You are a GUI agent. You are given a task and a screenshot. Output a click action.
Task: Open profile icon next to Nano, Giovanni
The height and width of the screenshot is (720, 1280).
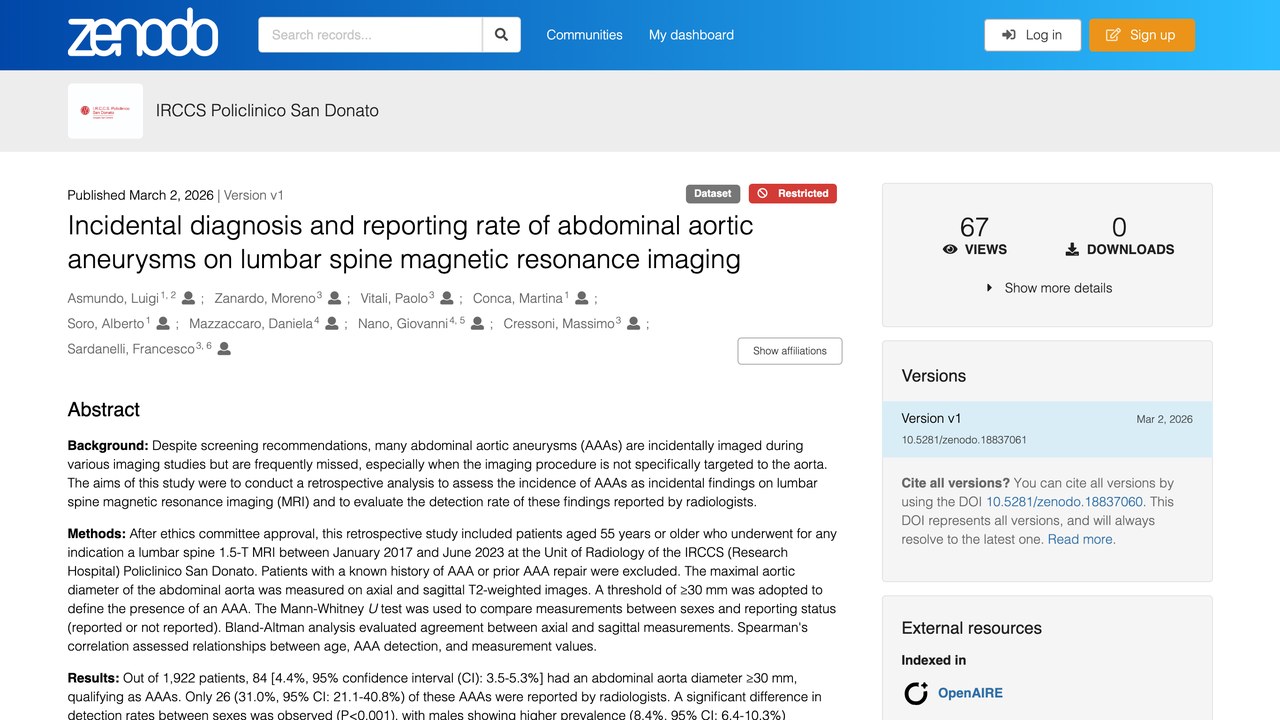pyautogui.click(x=478, y=324)
